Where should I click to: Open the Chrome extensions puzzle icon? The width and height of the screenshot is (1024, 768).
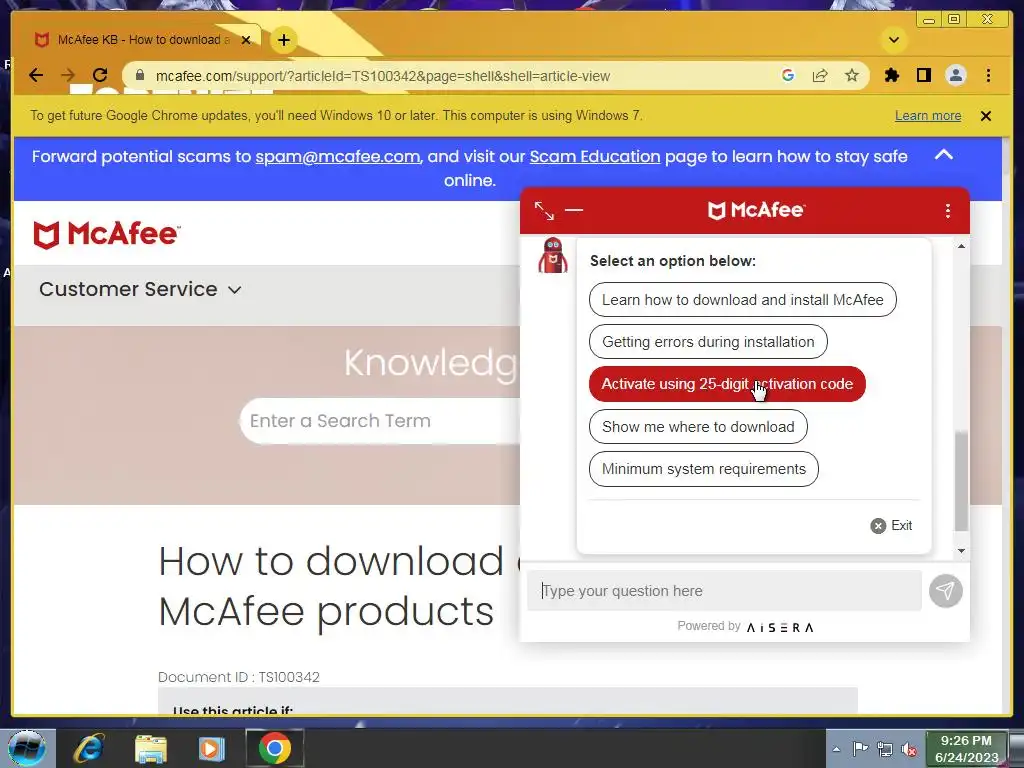(x=891, y=75)
